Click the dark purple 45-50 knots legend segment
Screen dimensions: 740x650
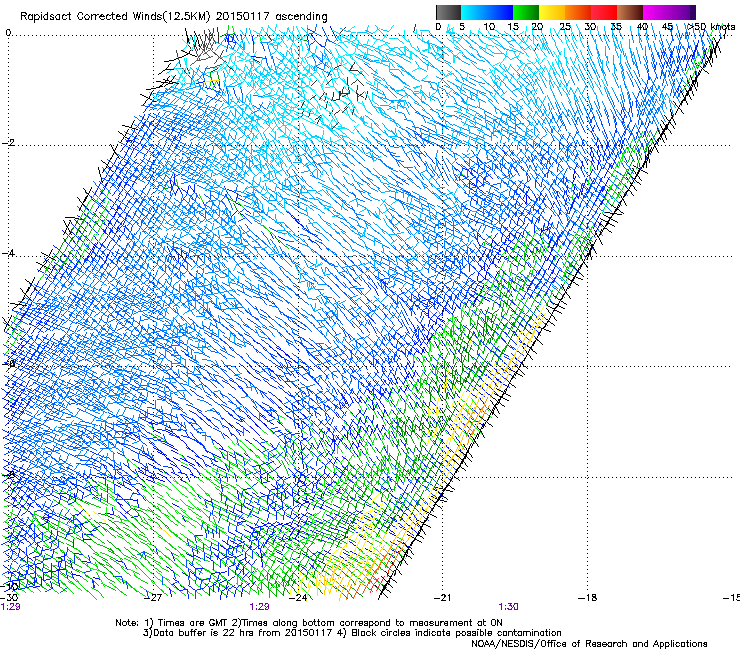coord(682,12)
